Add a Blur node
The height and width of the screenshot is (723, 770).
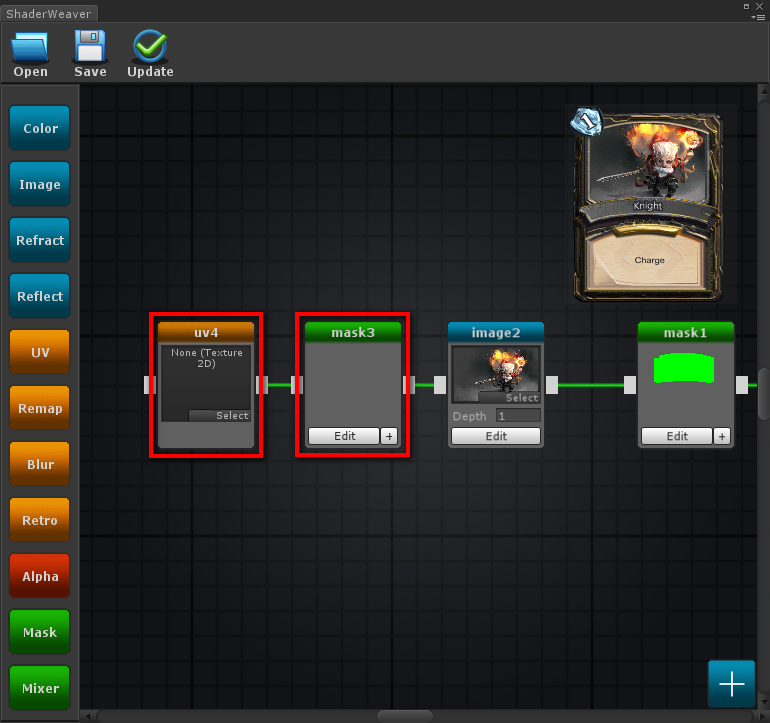(x=40, y=464)
